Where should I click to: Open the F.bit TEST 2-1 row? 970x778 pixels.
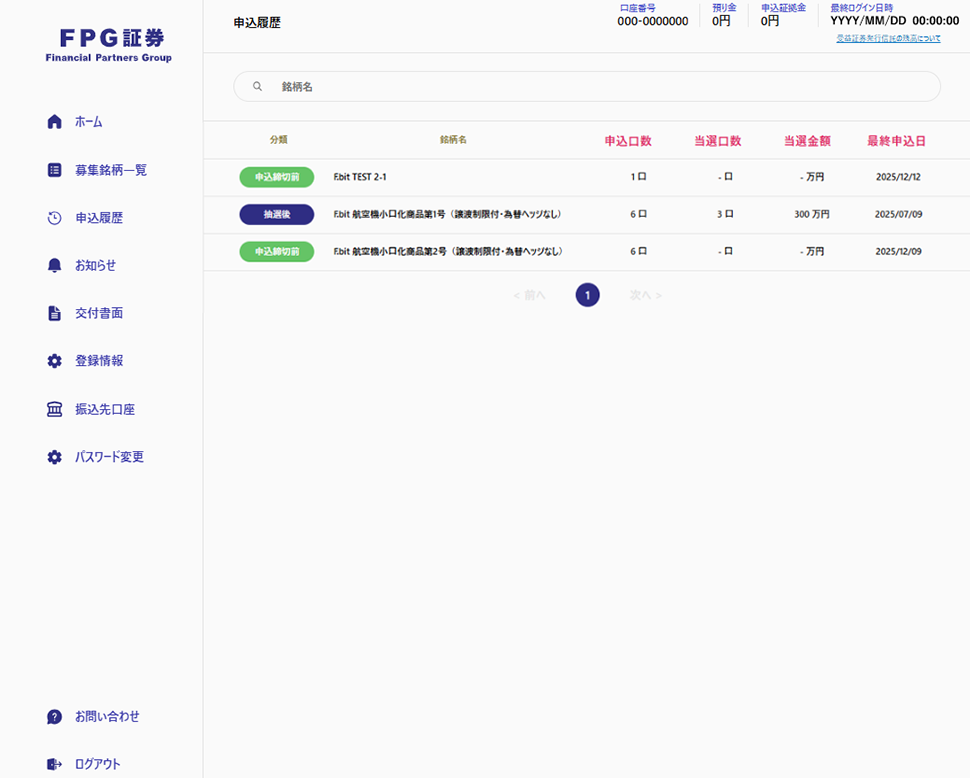[360, 177]
